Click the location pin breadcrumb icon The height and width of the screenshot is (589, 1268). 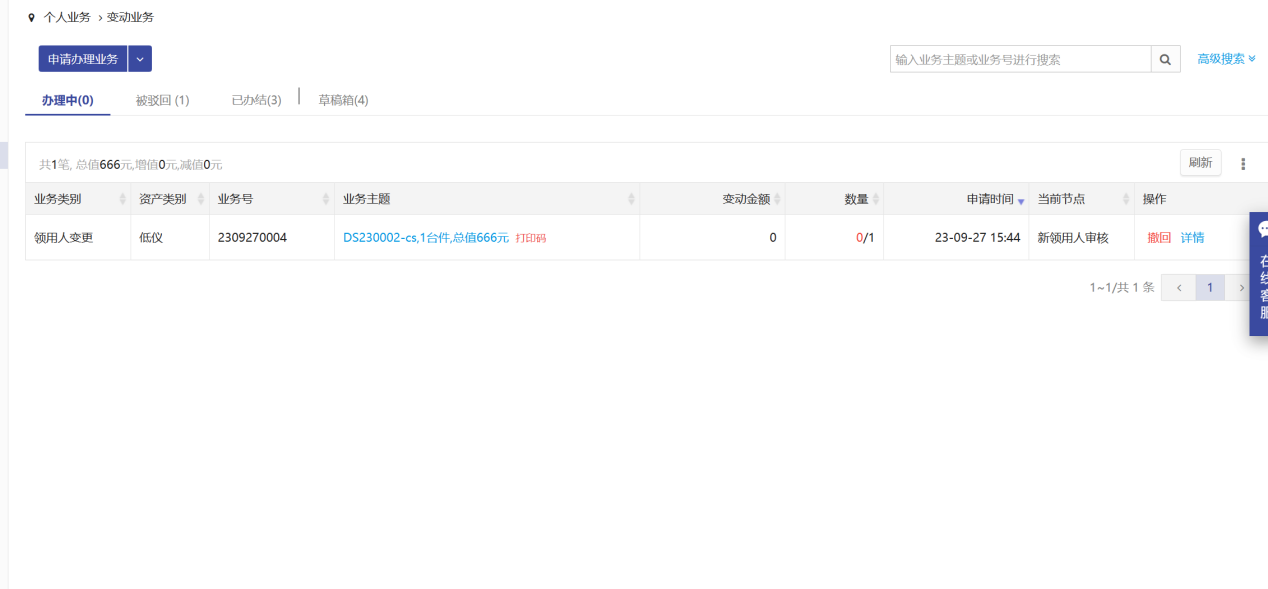pyautogui.click(x=31, y=17)
